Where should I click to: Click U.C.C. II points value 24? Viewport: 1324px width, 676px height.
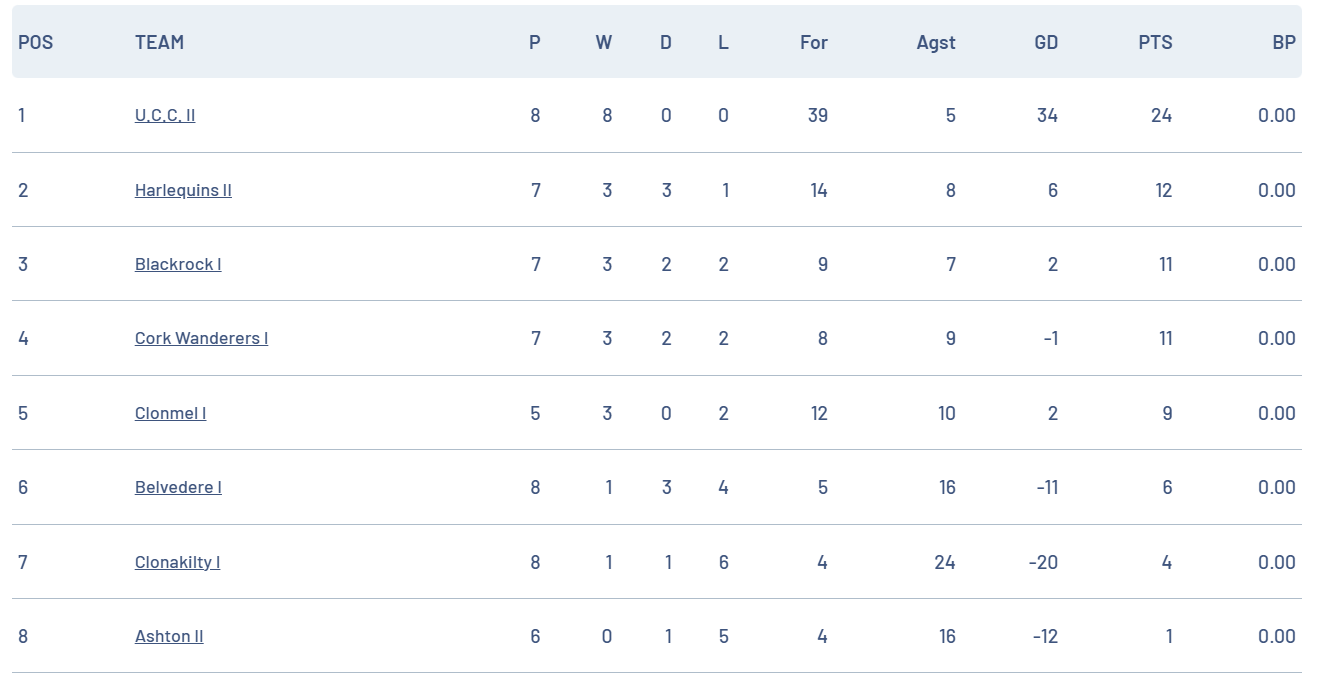(1161, 115)
